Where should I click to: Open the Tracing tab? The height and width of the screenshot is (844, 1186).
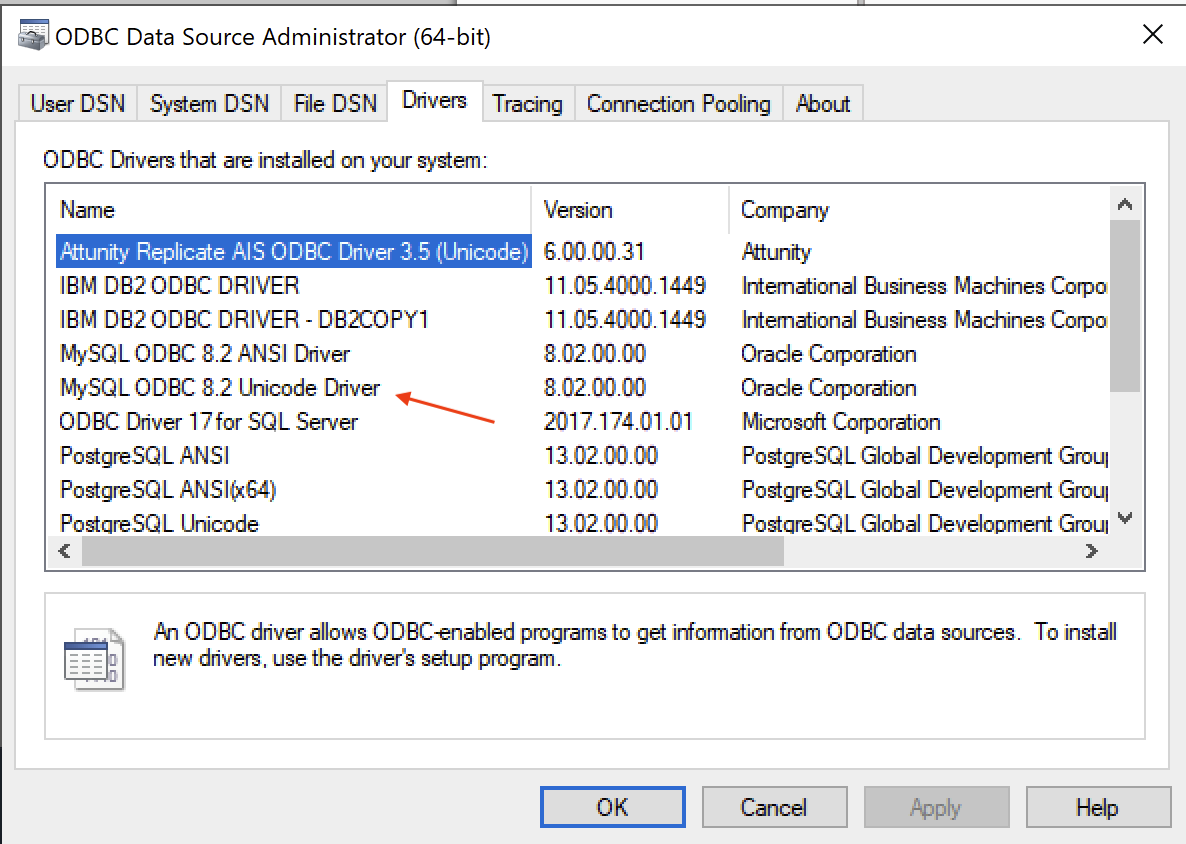pyautogui.click(x=527, y=104)
